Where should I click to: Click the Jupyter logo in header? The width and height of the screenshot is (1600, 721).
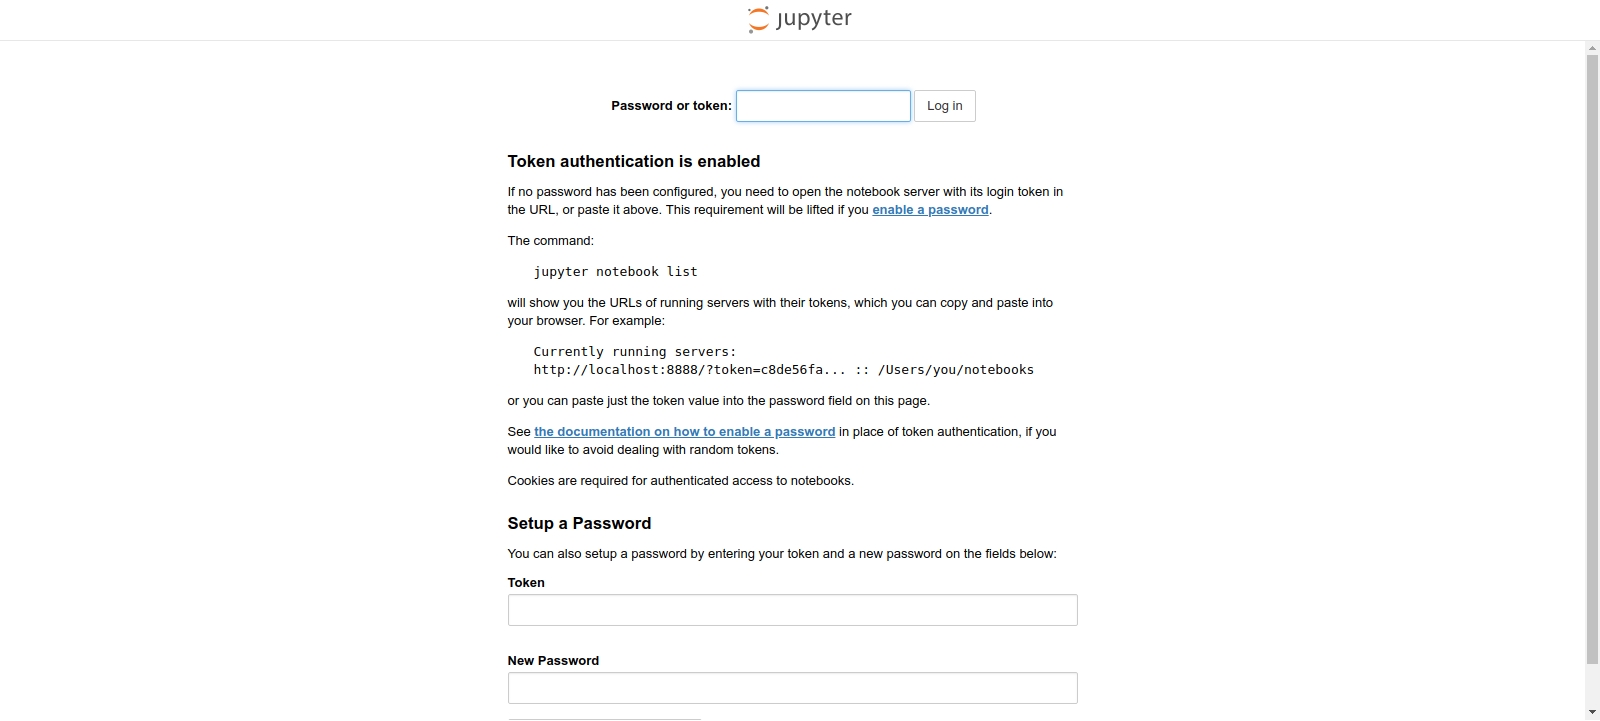pyautogui.click(x=800, y=19)
